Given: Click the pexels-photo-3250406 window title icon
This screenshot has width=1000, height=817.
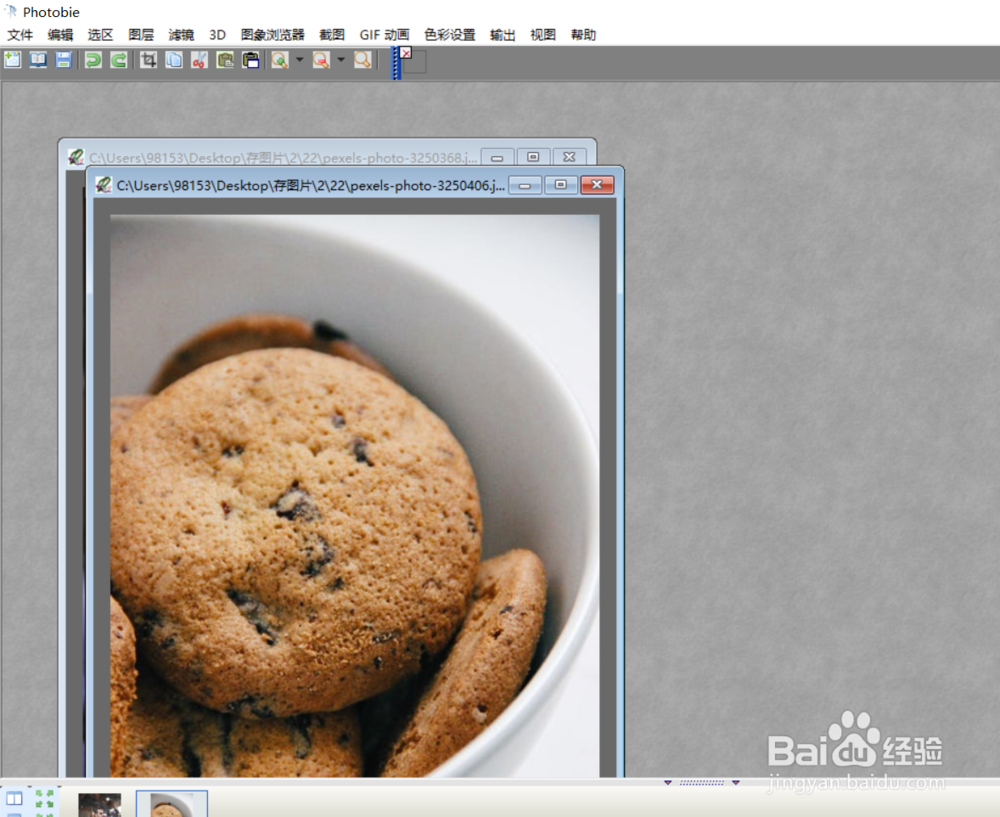Looking at the screenshot, I should 103,185.
